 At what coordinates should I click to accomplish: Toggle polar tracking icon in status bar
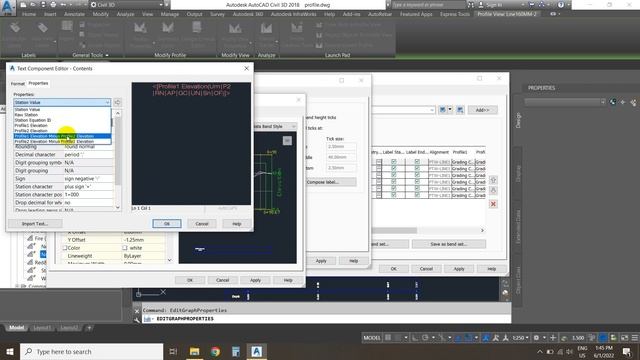point(425,338)
